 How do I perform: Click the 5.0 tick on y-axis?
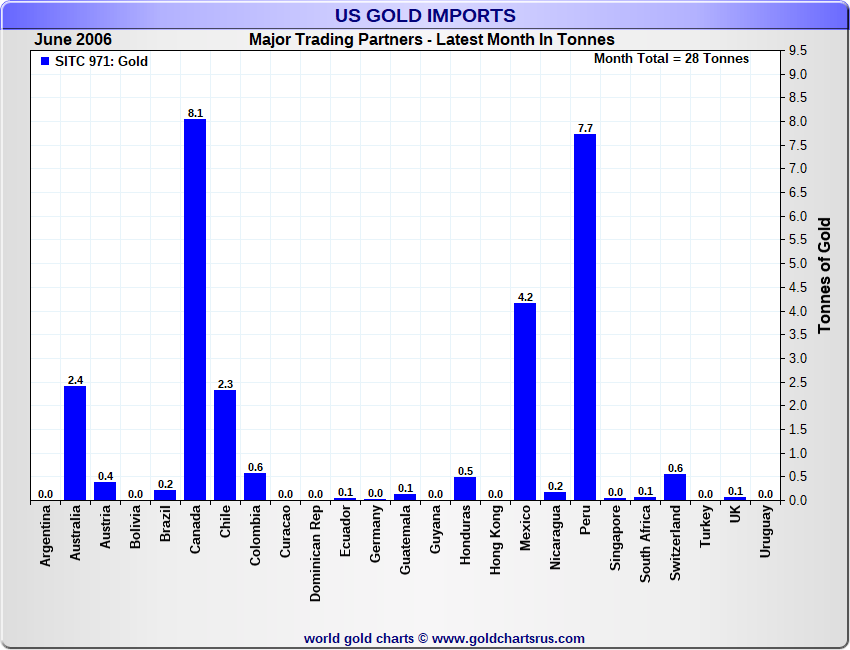pyautogui.click(x=798, y=264)
